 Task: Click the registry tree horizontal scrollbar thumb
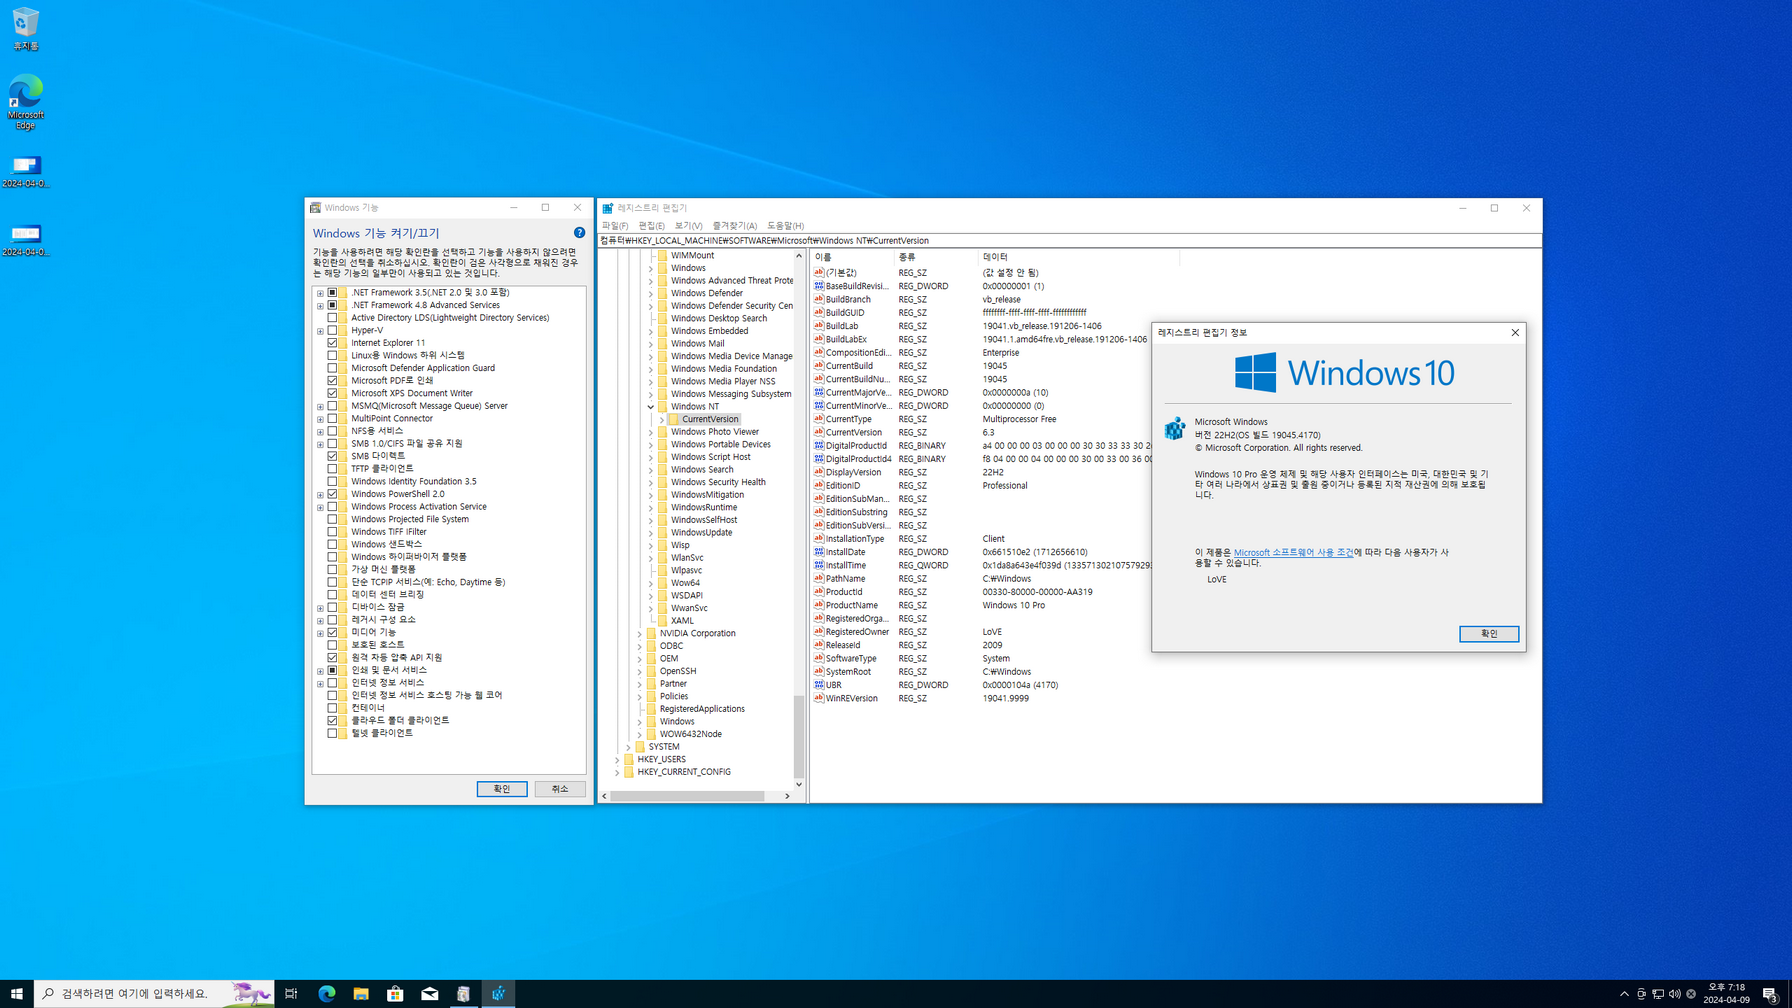(688, 796)
